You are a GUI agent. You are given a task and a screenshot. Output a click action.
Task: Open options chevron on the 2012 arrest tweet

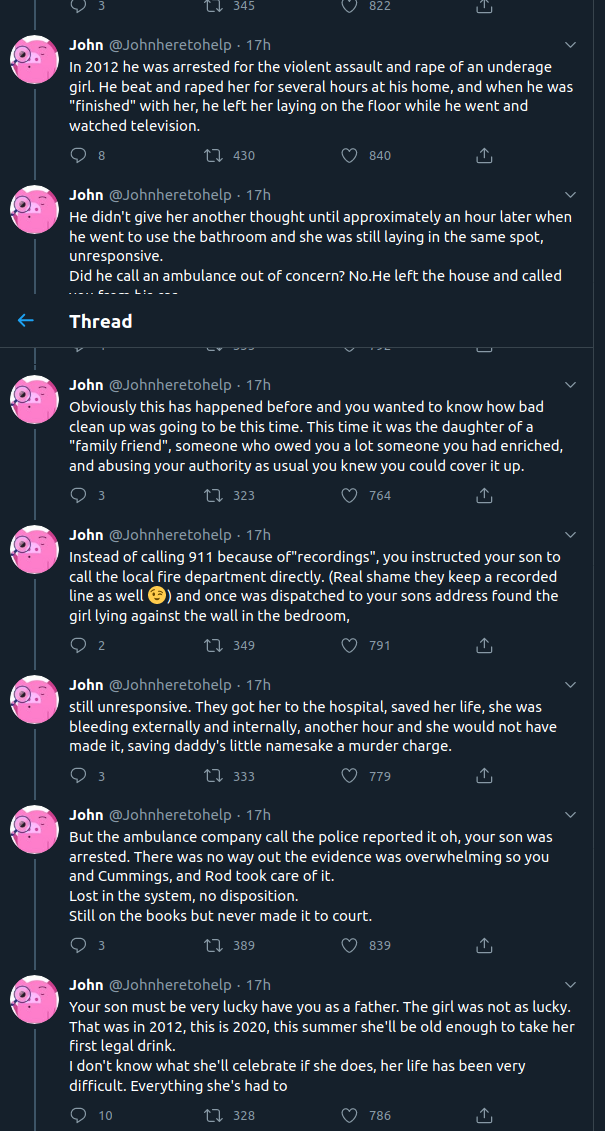coord(570,45)
